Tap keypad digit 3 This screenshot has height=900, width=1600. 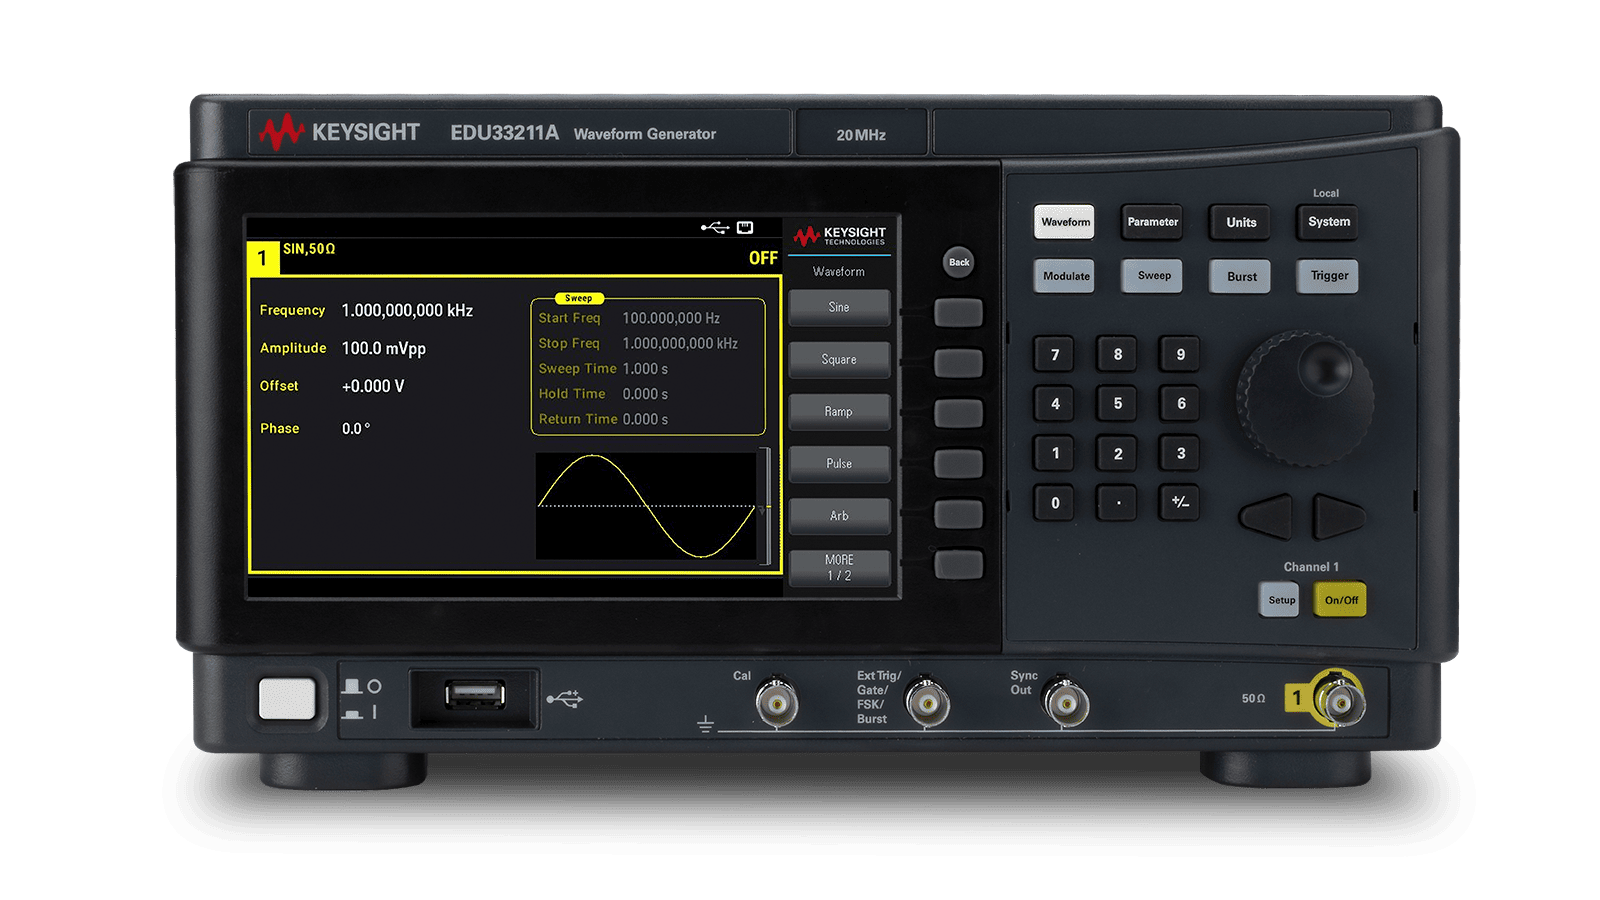(x=1180, y=453)
